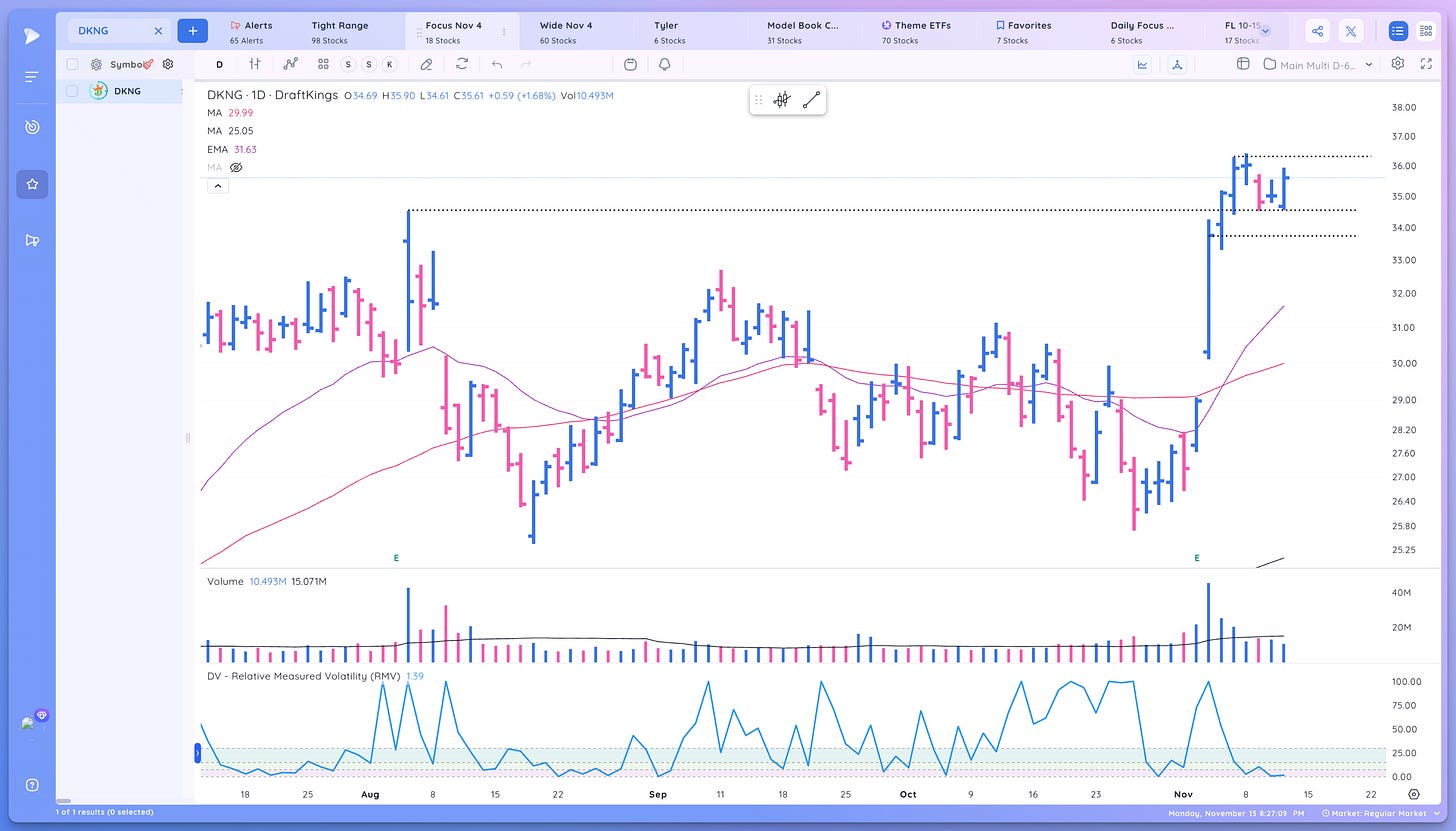Screen dimensions: 1456x831
Task: Open the sidebar list menu icon
Action: 32,77
